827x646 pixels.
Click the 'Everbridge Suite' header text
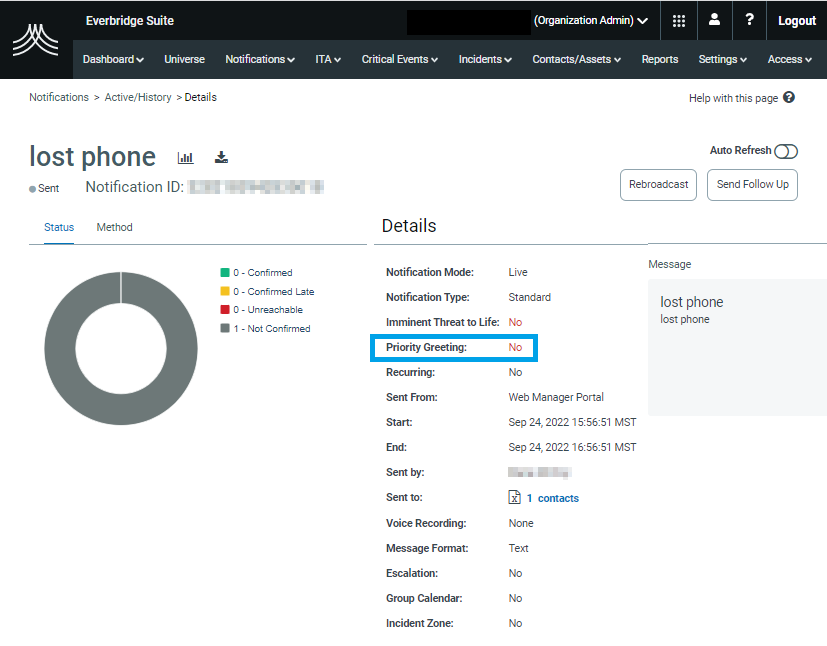click(130, 21)
